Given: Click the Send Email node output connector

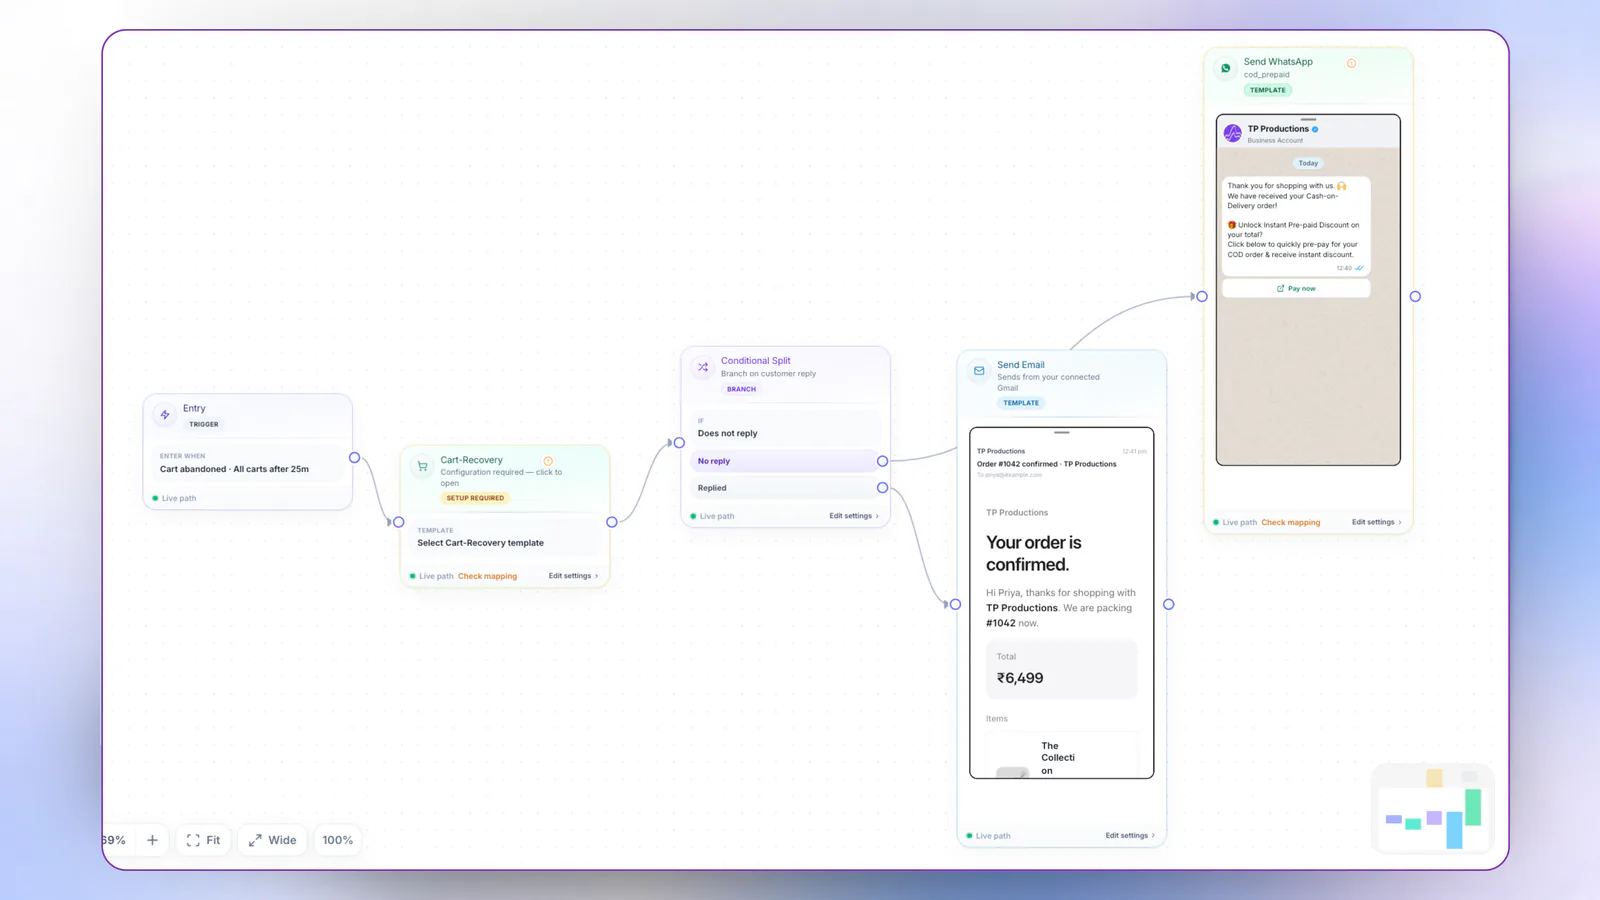Looking at the screenshot, I should pos(1168,604).
